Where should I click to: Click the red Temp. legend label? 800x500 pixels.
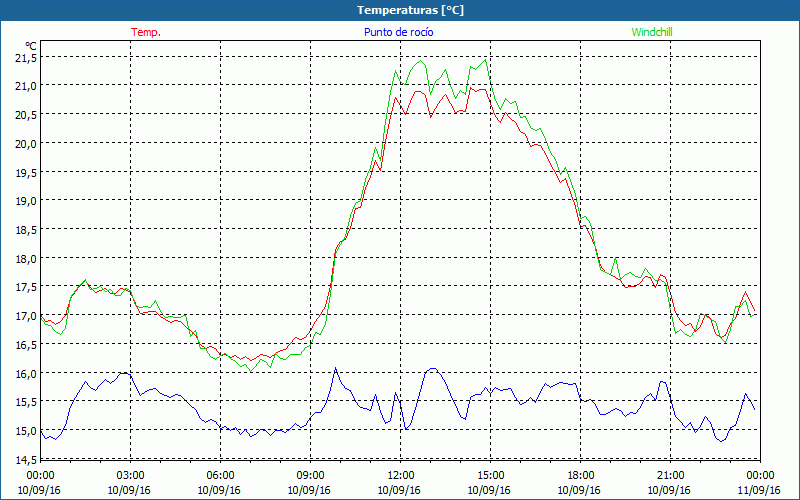[146, 32]
